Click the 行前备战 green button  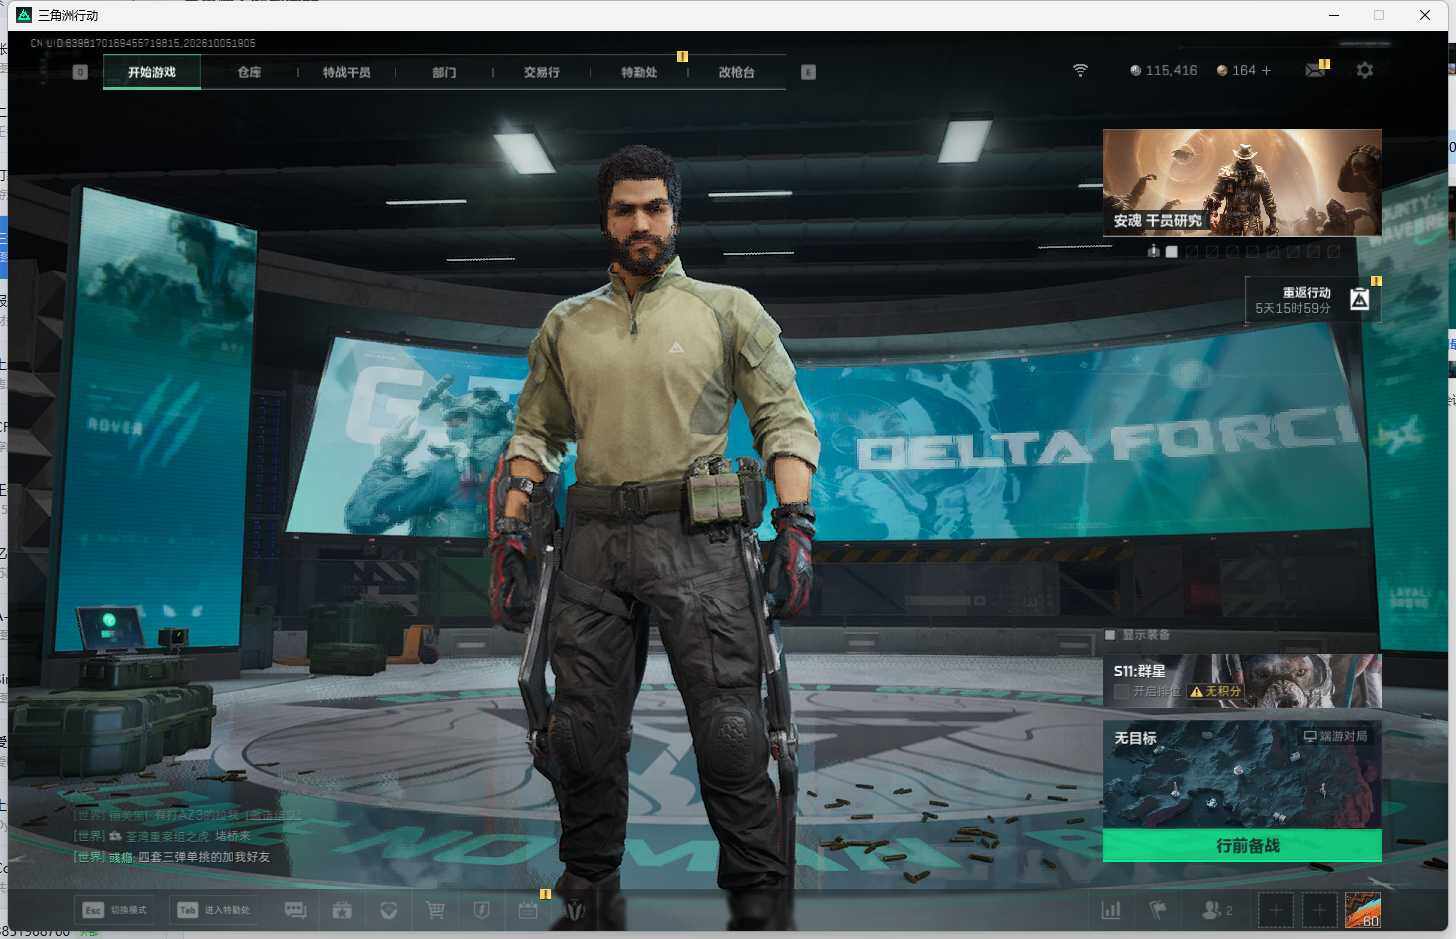pos(1242,846)
